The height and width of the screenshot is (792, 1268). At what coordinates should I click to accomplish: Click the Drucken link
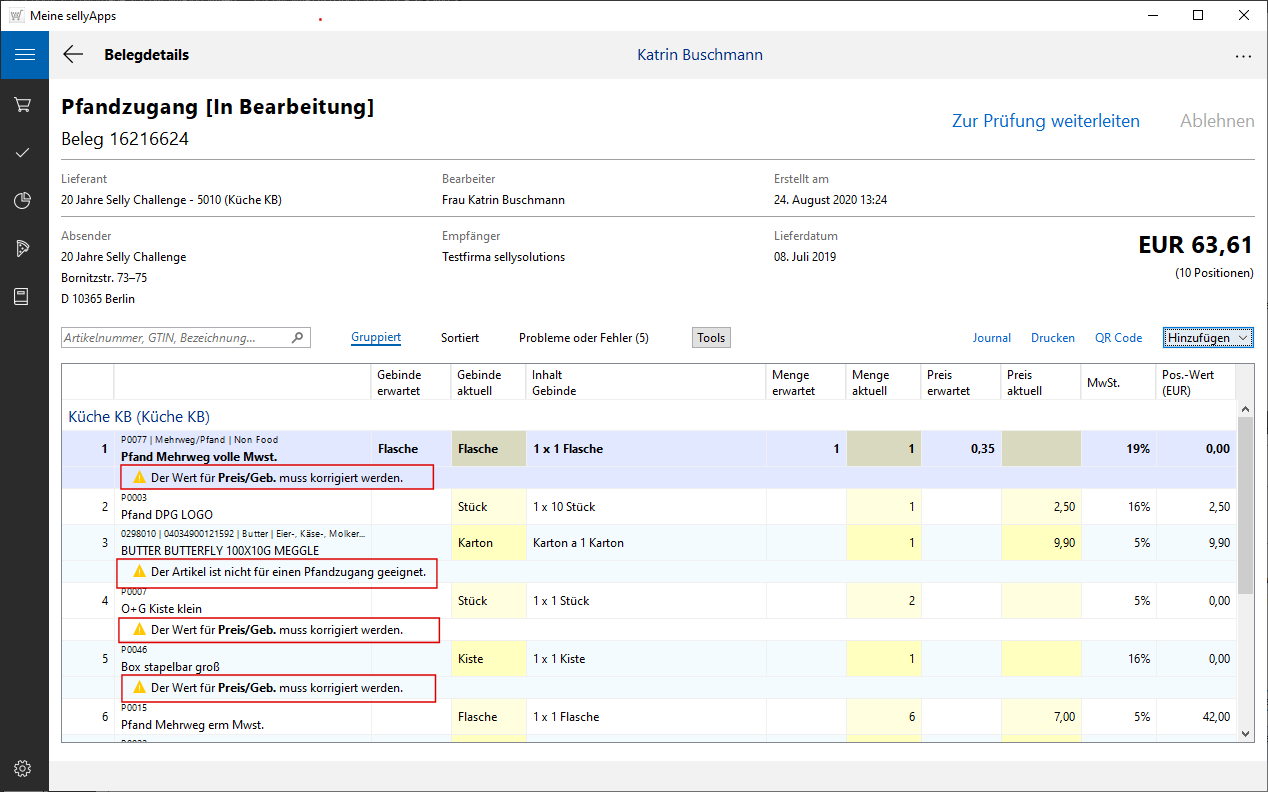tap(1052, 338)
